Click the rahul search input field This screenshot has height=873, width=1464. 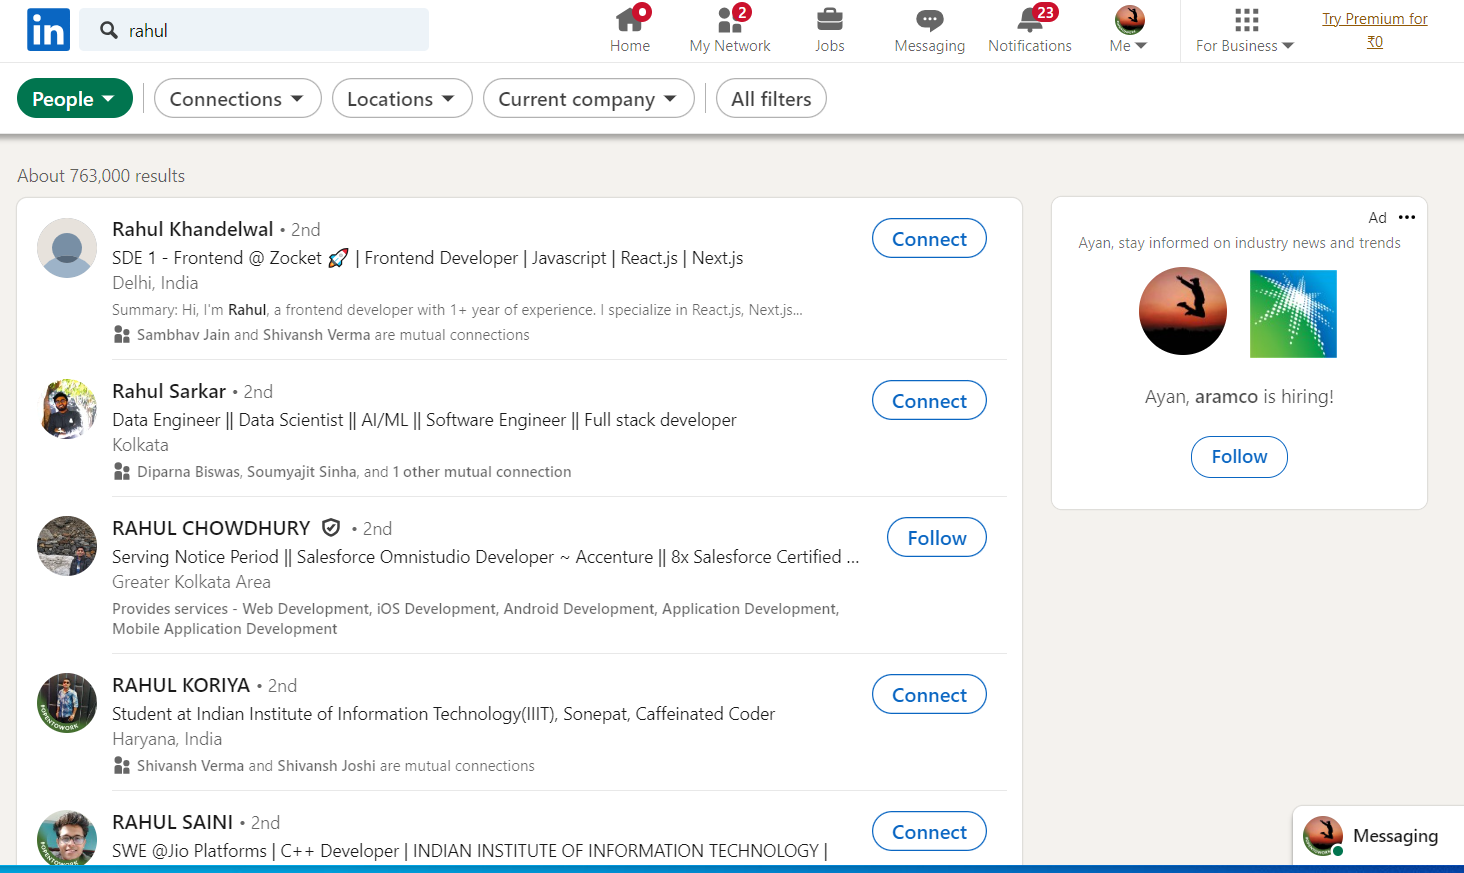click(x=254, y=30)
